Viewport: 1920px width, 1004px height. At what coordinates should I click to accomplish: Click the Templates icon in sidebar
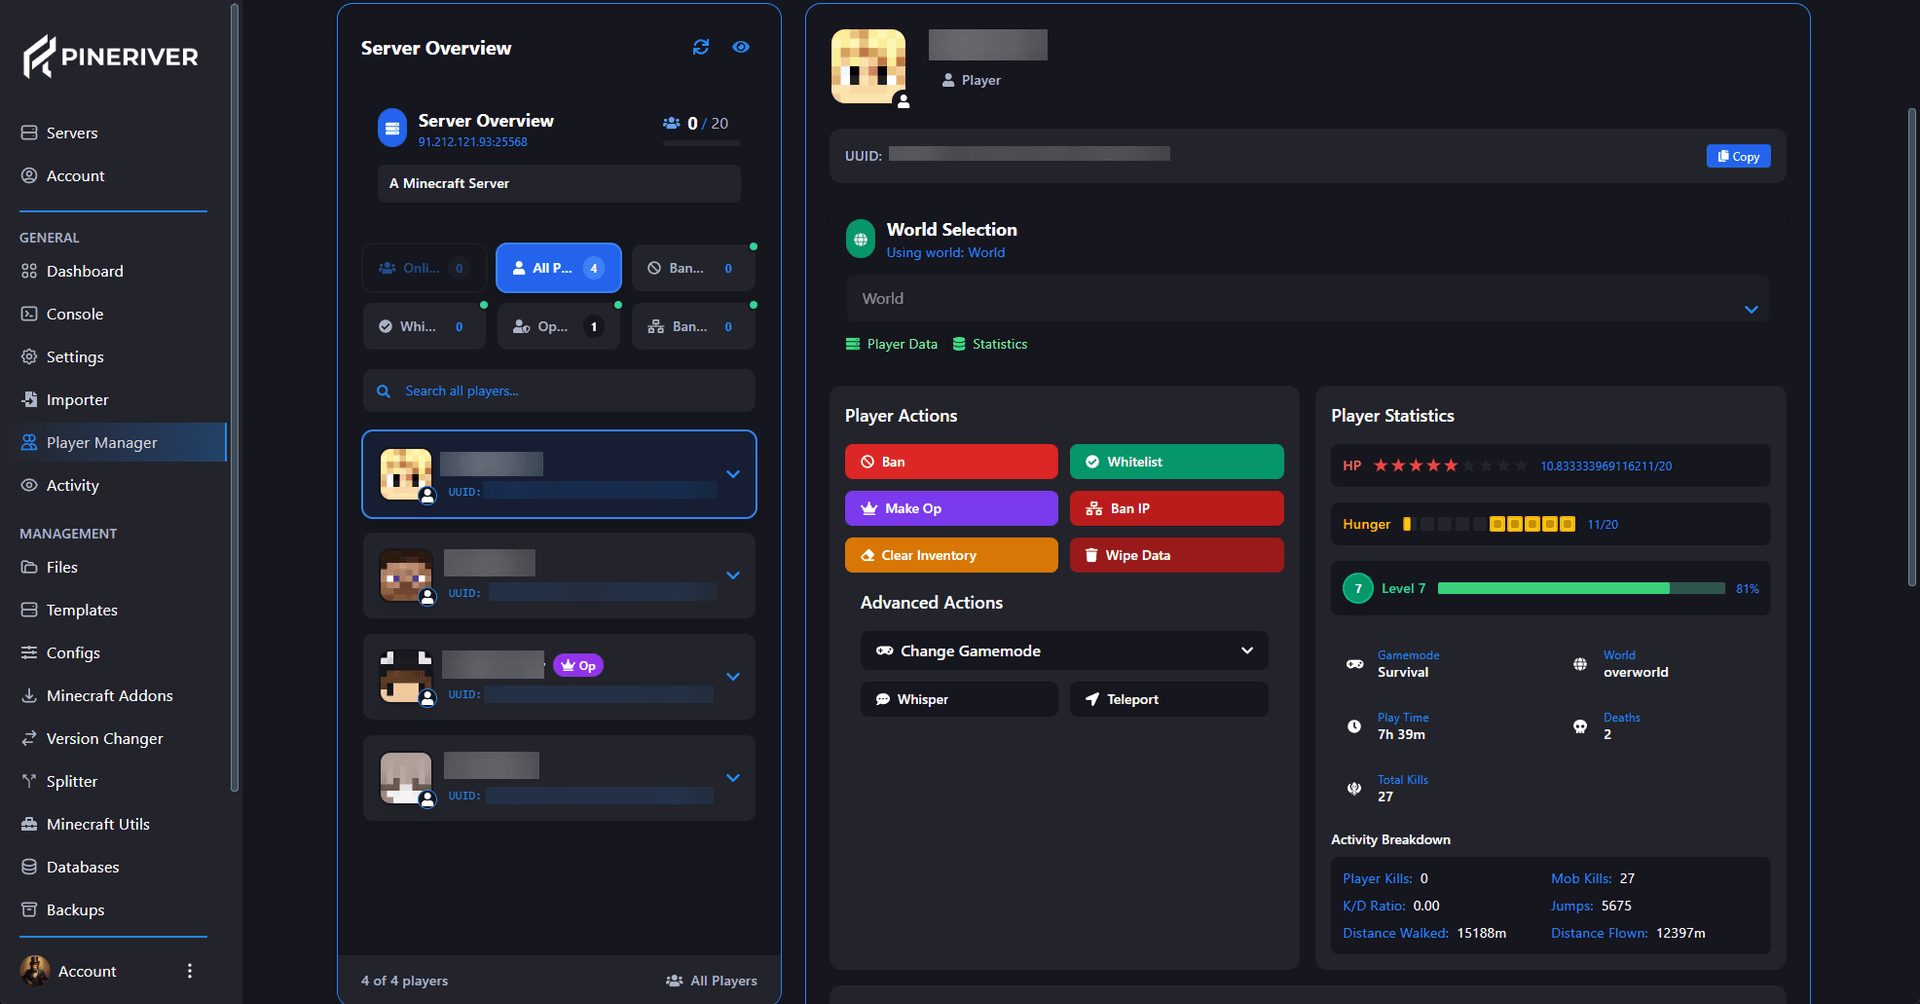(29, 610)
